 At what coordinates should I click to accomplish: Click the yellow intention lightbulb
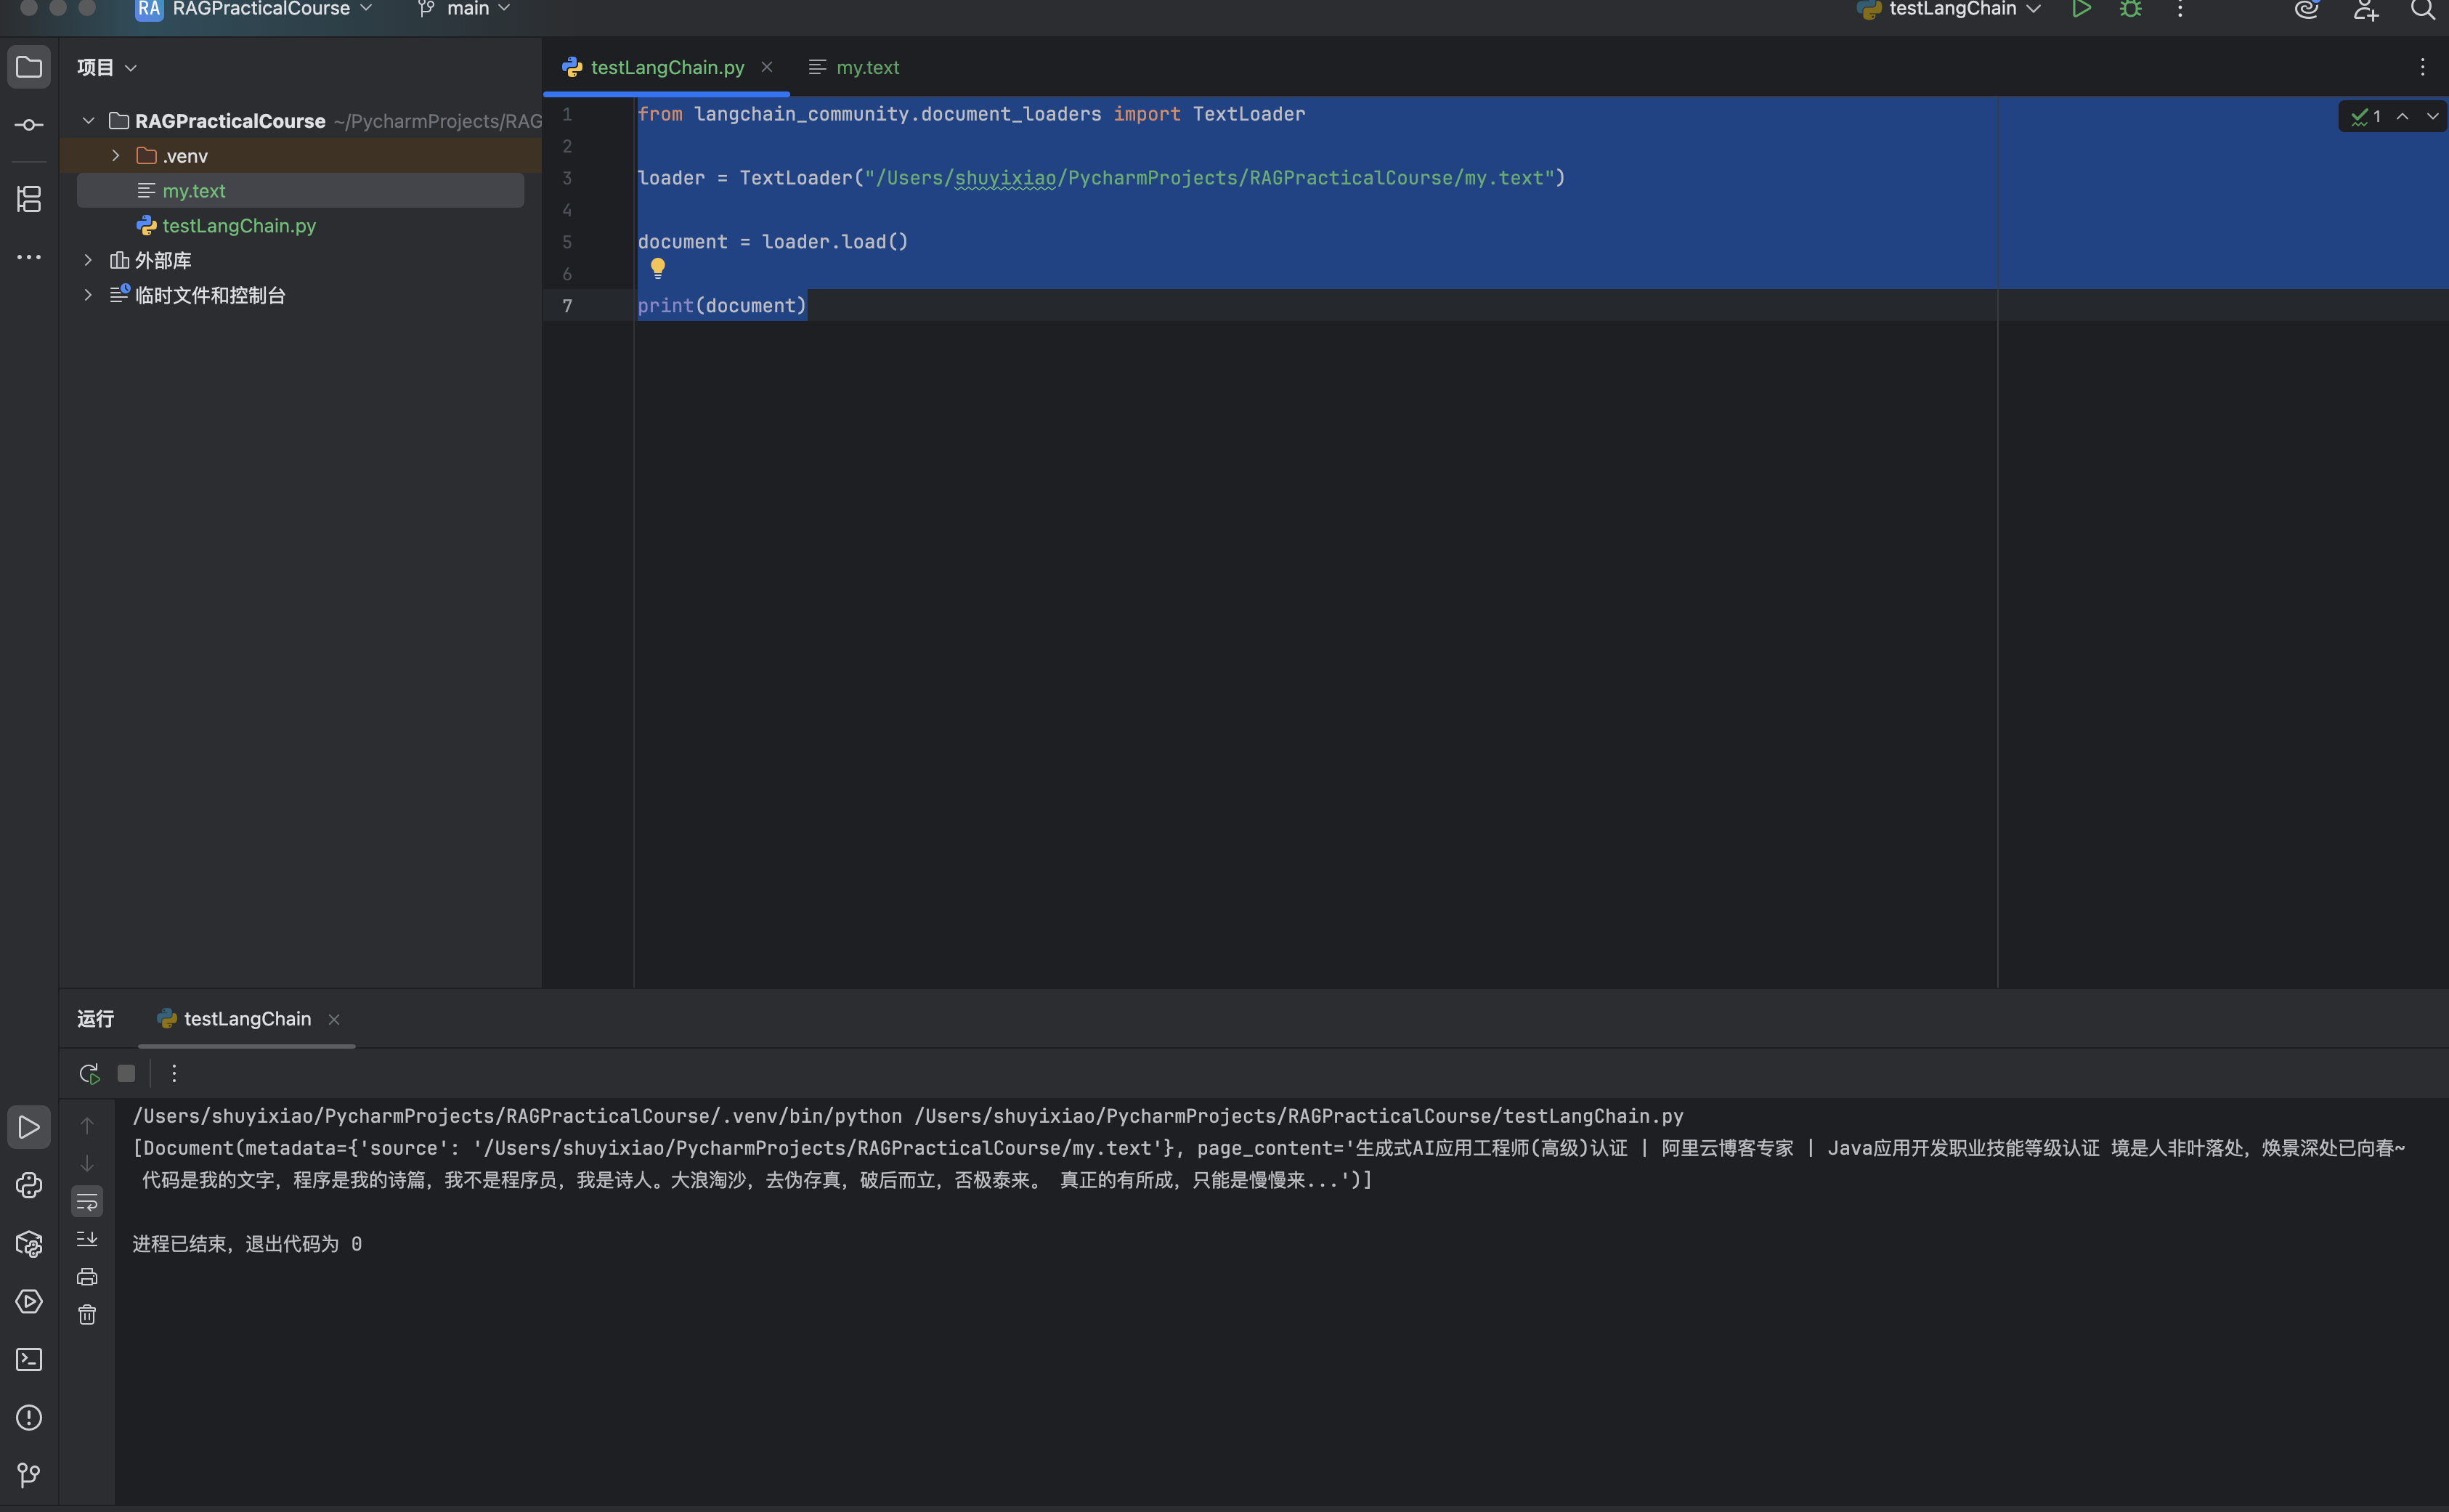[x=657, y=267]
